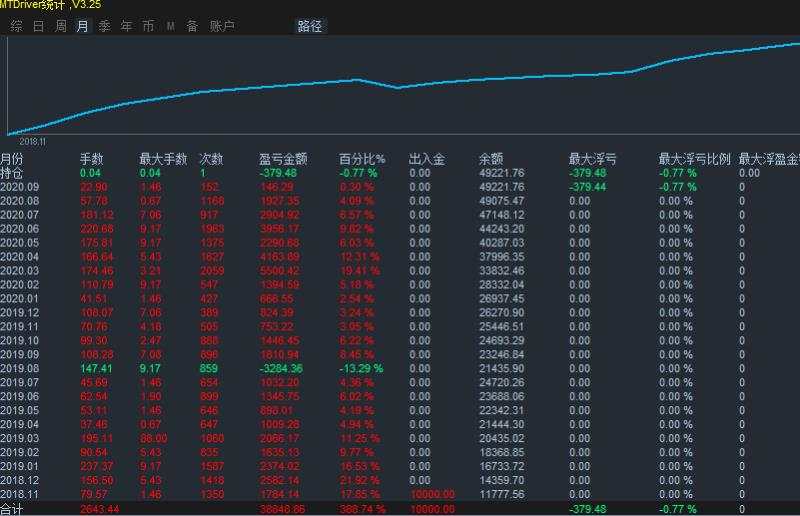Click the -379.44 max floating loss value
This screenshot has width=800, height=516.
coord(588,187)
